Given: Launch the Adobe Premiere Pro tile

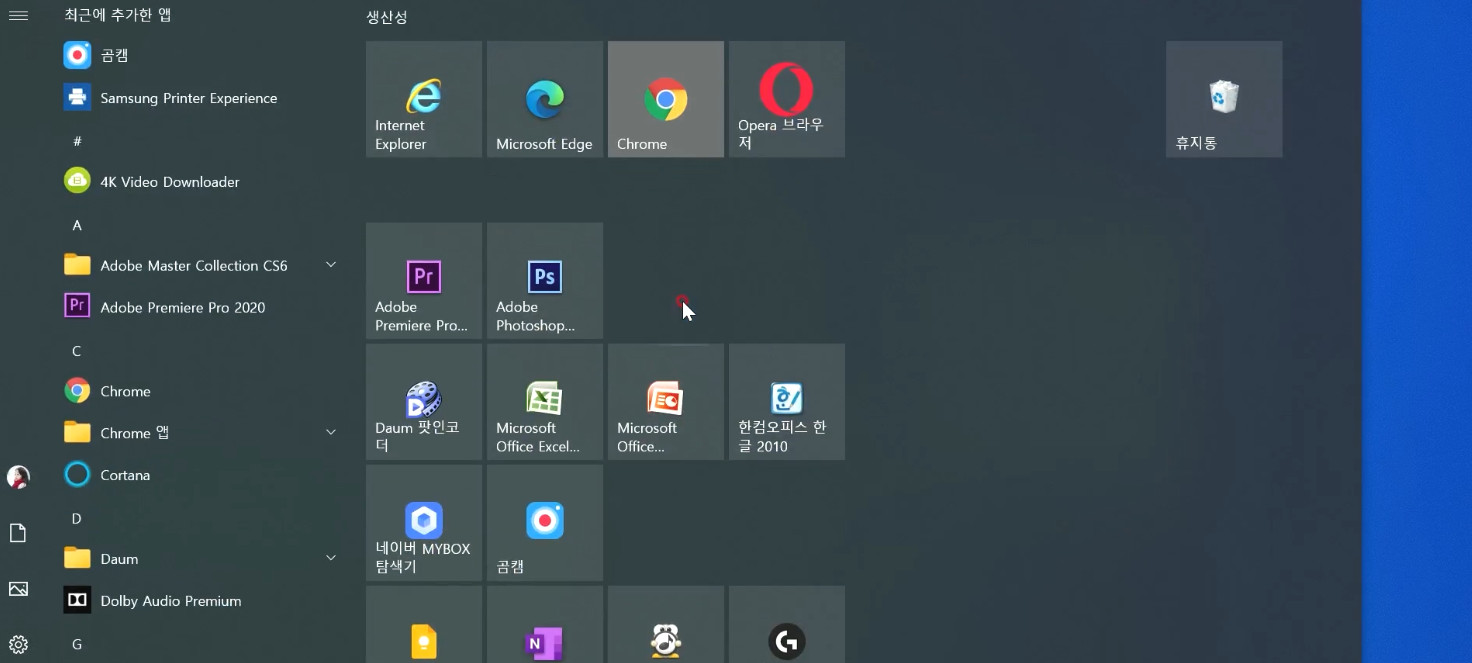Looking at the screenshot, I should 424,281.
